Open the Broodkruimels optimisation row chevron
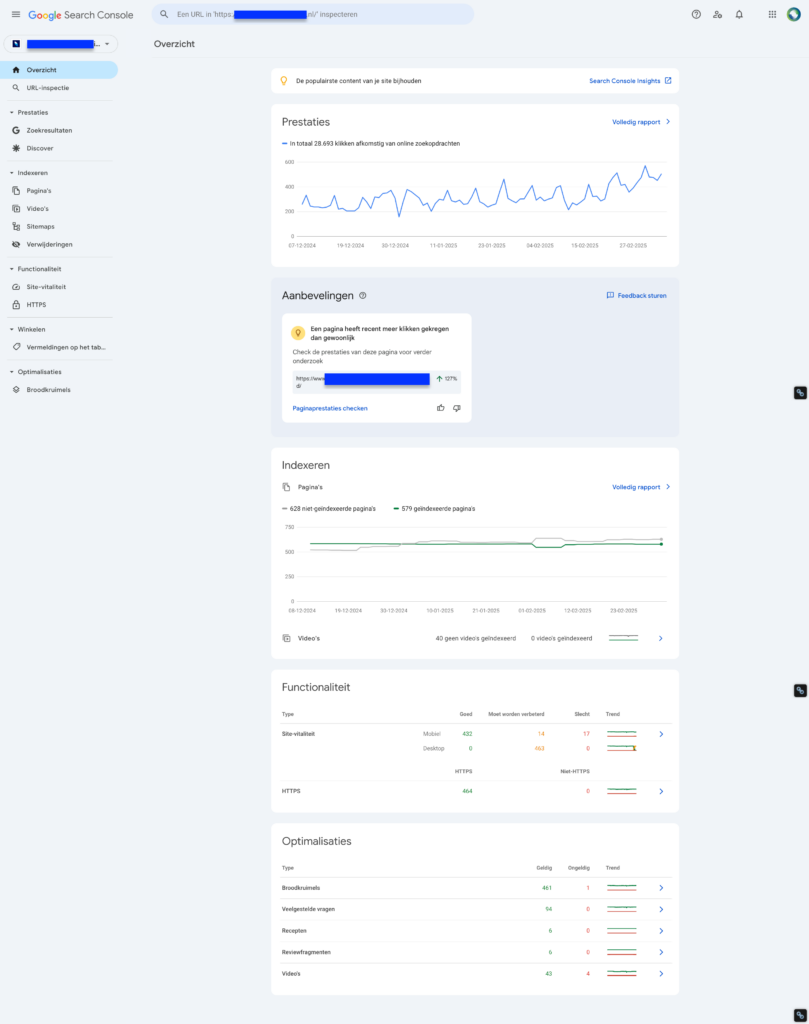Screen dimensions: 809x1024 tap(661, 888)
